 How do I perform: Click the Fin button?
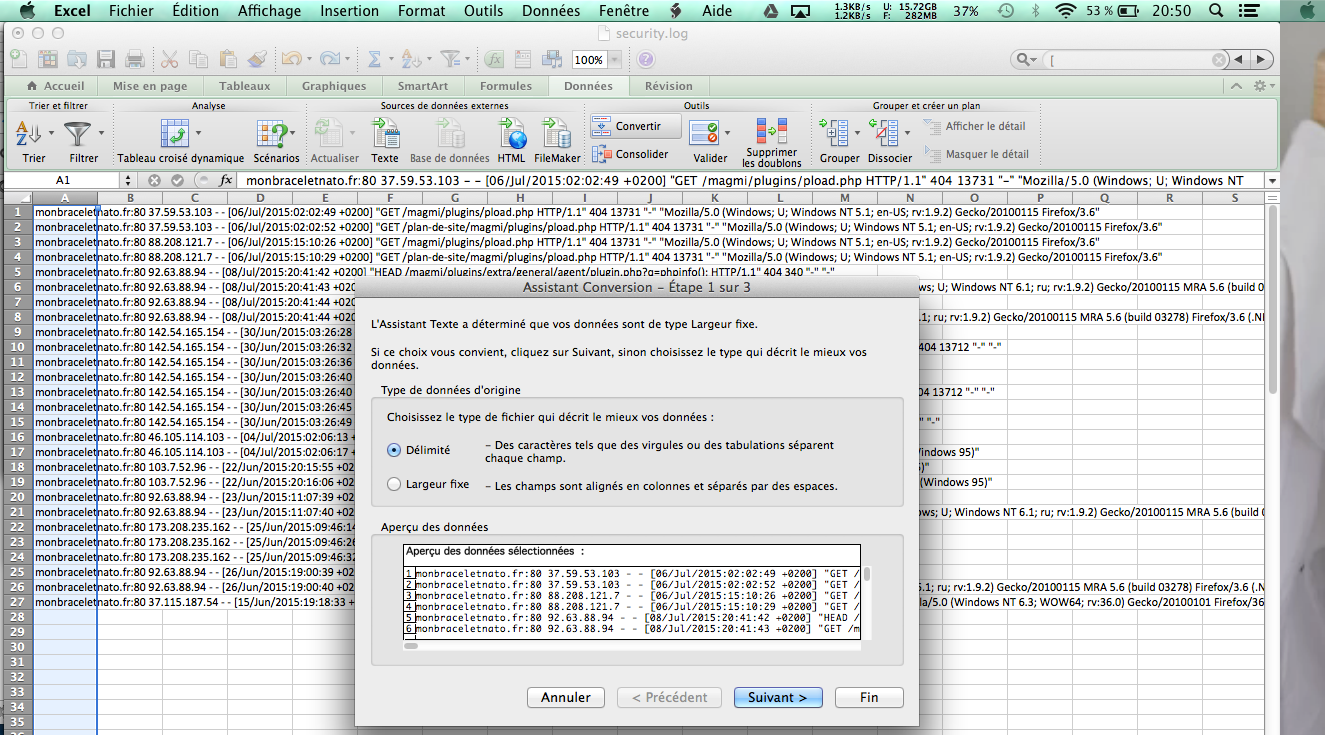tap(869, 697)
